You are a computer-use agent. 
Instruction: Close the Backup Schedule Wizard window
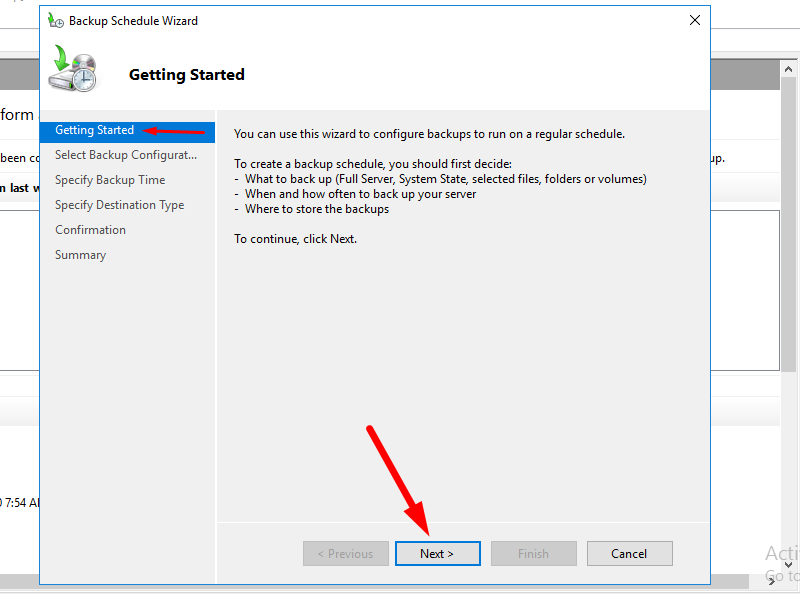click(694, 20)
